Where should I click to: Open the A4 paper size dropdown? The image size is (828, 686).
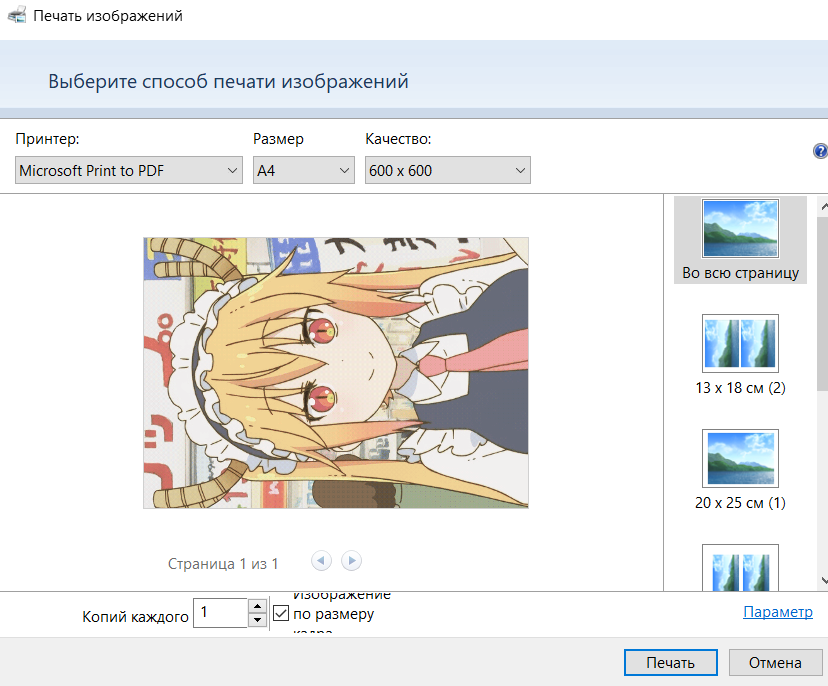click(304, 171)
